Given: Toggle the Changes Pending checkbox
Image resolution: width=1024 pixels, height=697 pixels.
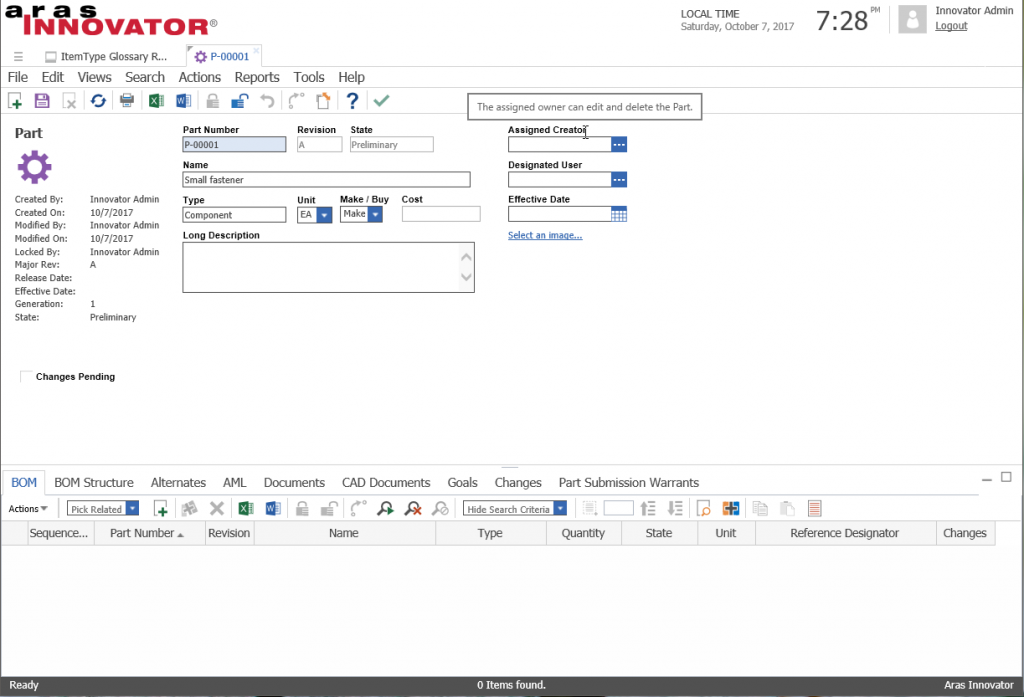Looking at the screenshot, I should (x=25, y=376).
